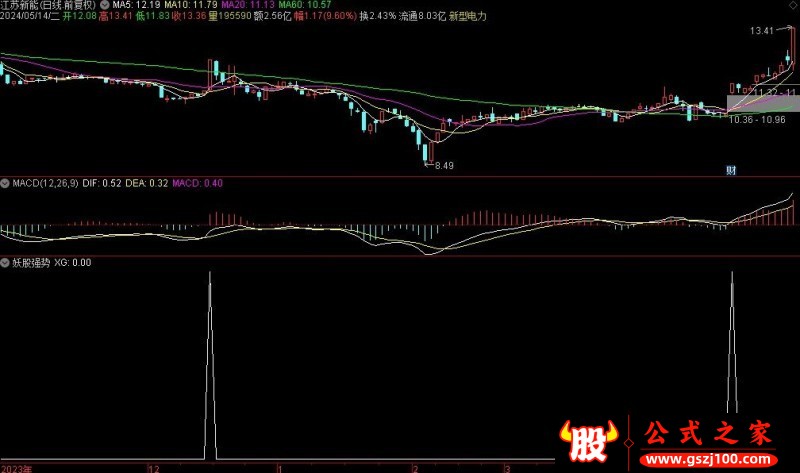Image resolution: width=800 pixels, height=473 pixels.
Task: Select the MA10: 11.79 moving average label
Action: [x=186, y=5]
